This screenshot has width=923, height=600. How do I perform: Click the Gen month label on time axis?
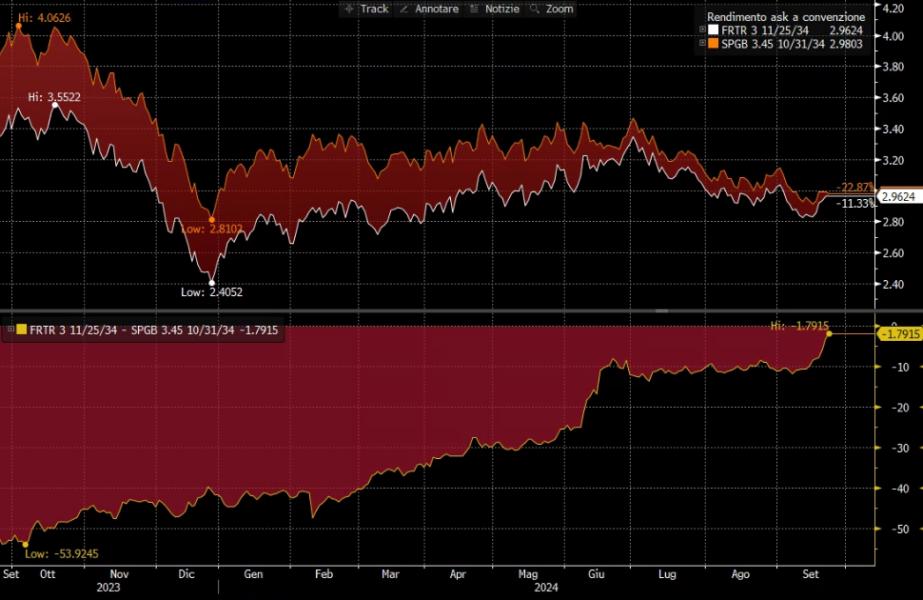pos(253,574)
